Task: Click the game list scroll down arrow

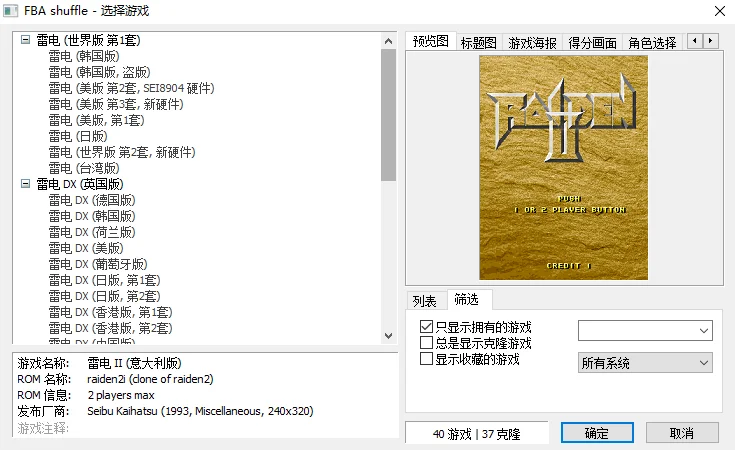Action: (x=388, y=336)
